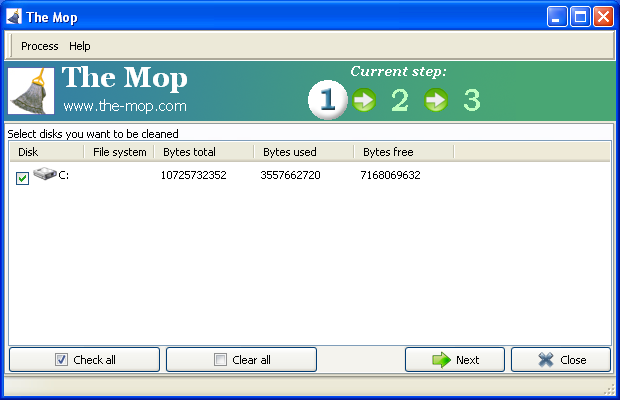The height and width of the screenshot is (400, 620).
Task: Click the Clear all button
Action: coord(241,360)
